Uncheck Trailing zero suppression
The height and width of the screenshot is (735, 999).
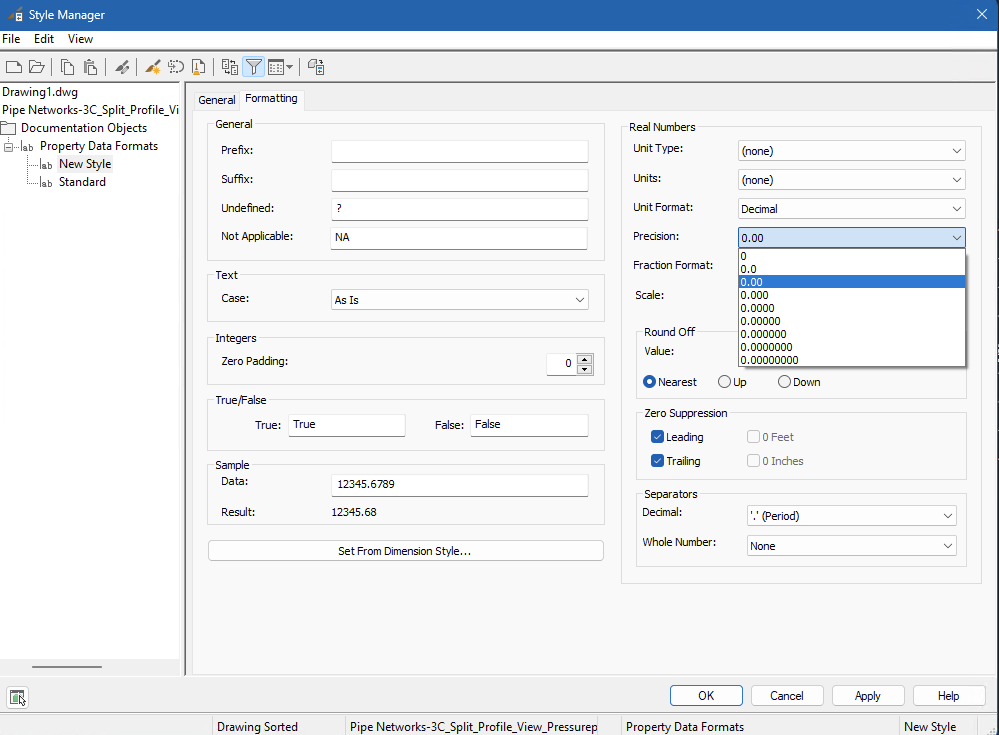tap(657, 461)
